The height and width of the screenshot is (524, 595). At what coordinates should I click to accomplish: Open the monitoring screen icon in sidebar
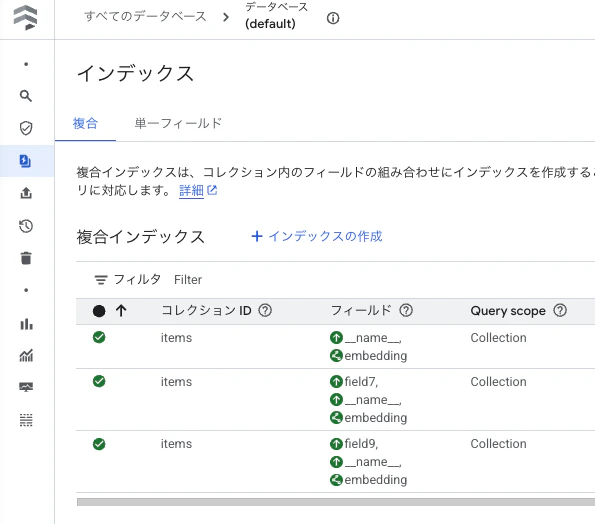(26, 387)
